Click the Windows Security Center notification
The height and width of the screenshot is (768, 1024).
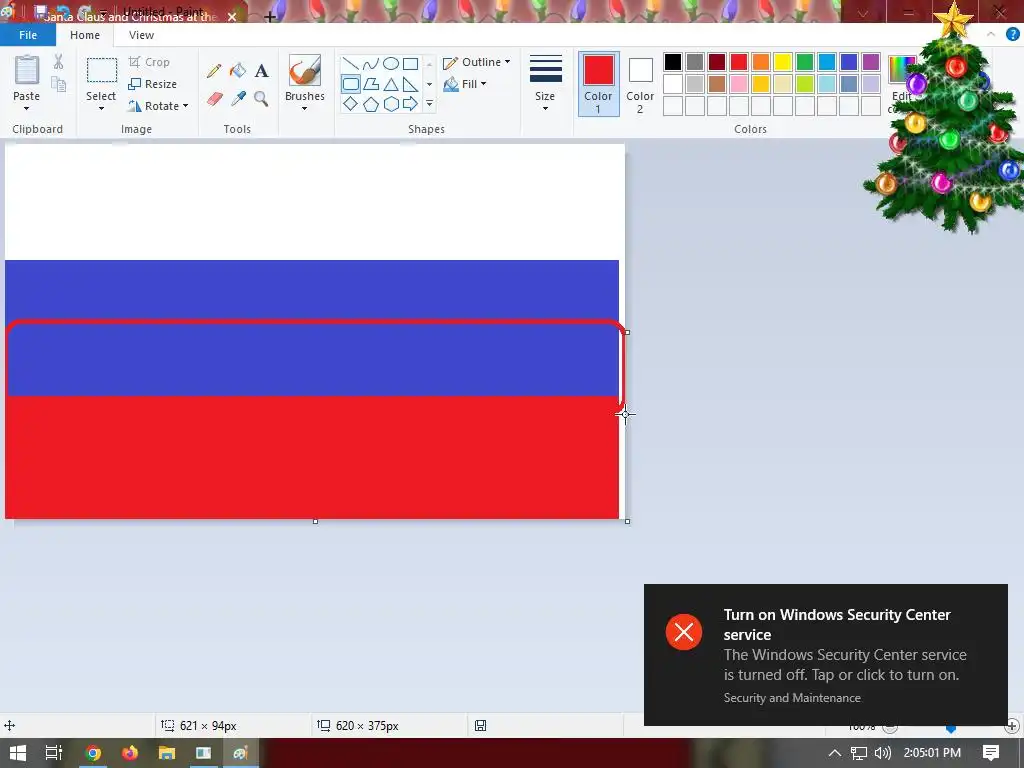[x=825, y=654]
